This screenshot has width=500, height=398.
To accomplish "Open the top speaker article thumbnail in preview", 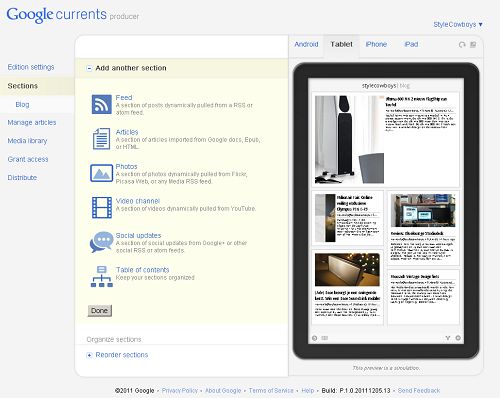I will (x=349, y=139).
